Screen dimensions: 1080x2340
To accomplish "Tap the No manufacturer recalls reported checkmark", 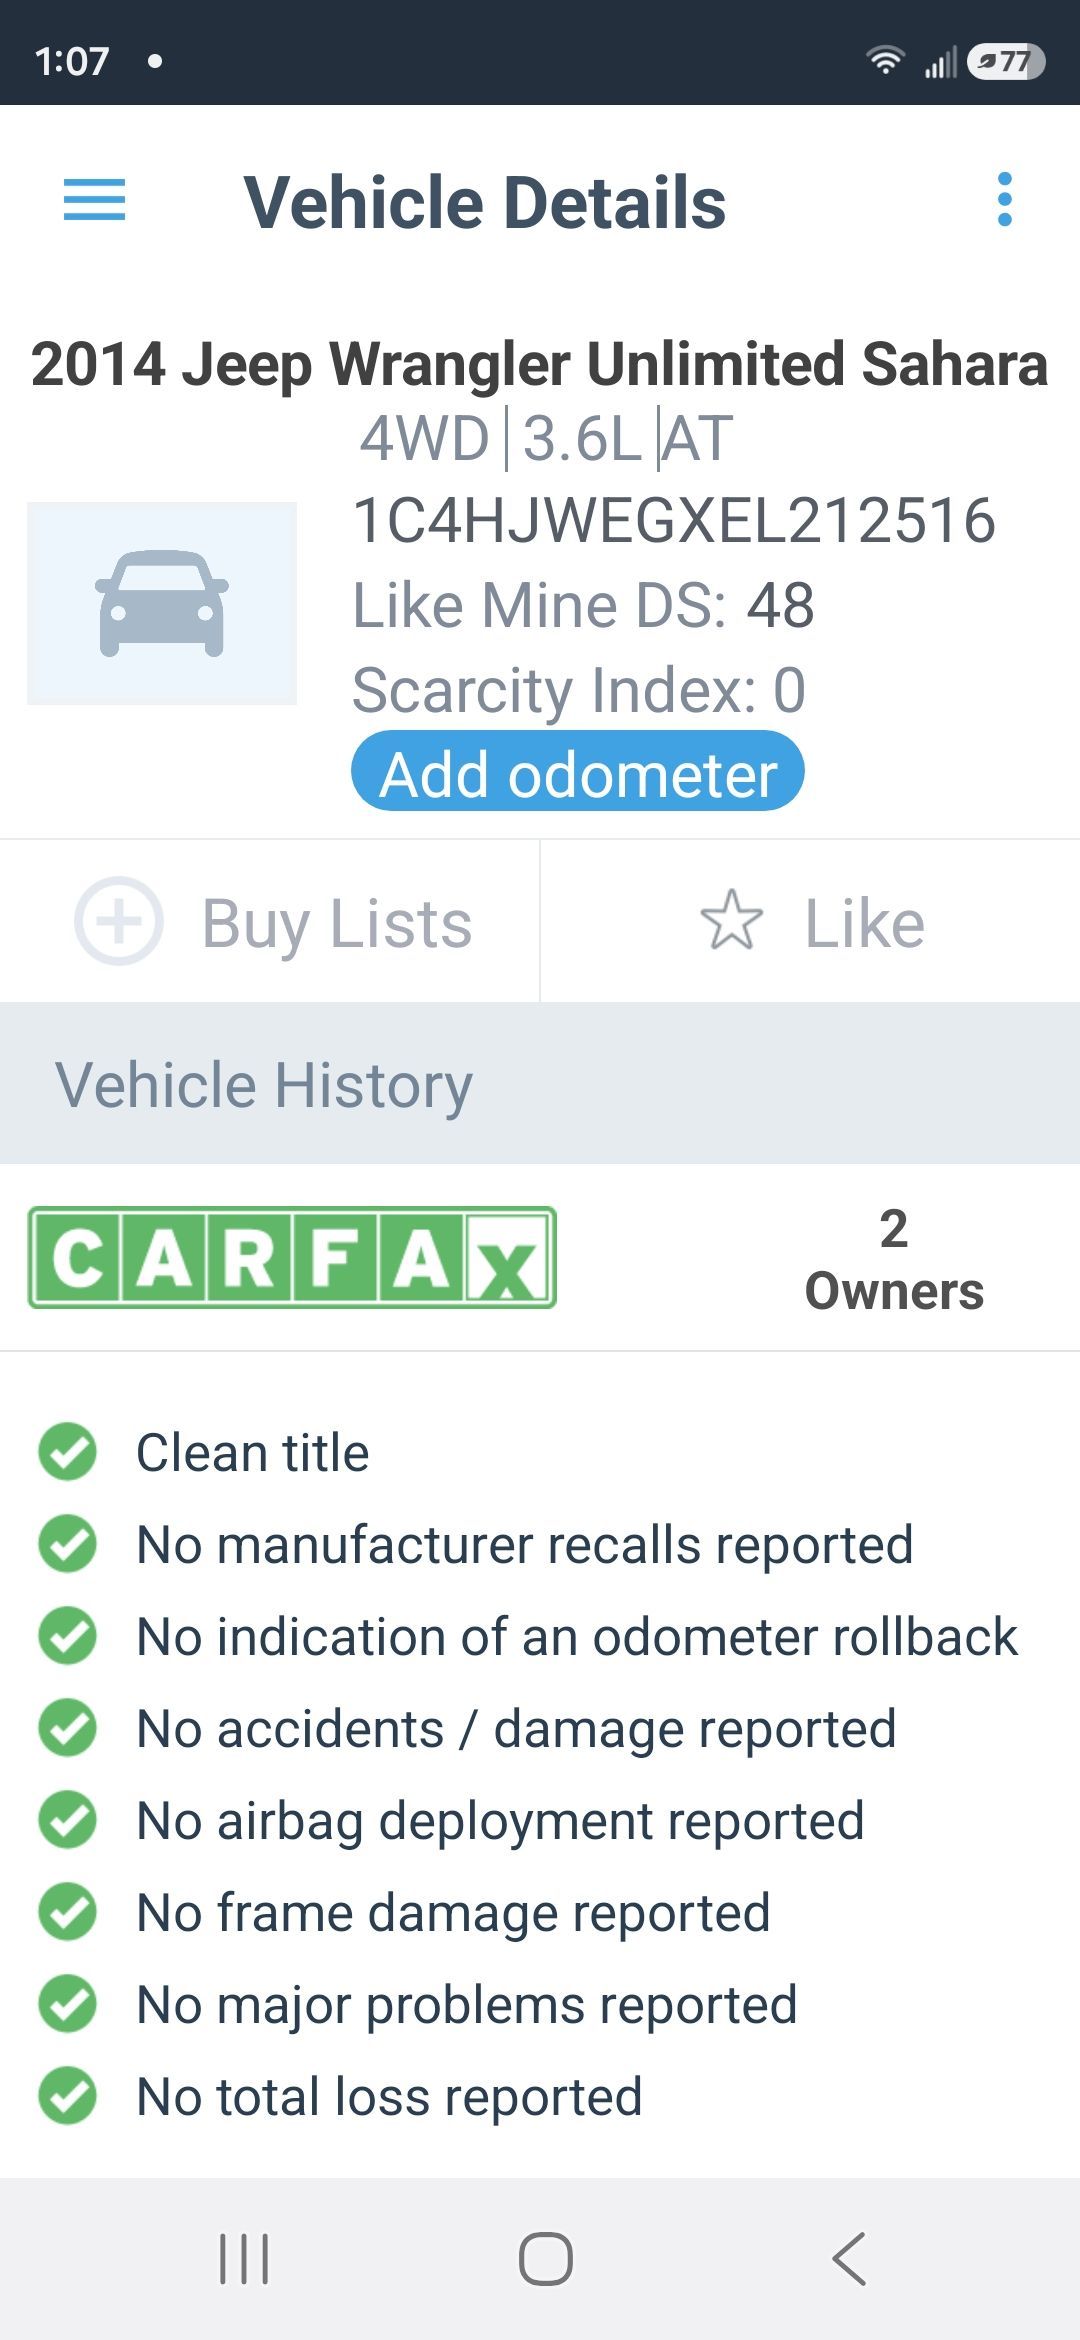I will click(x=67, y=1543).
